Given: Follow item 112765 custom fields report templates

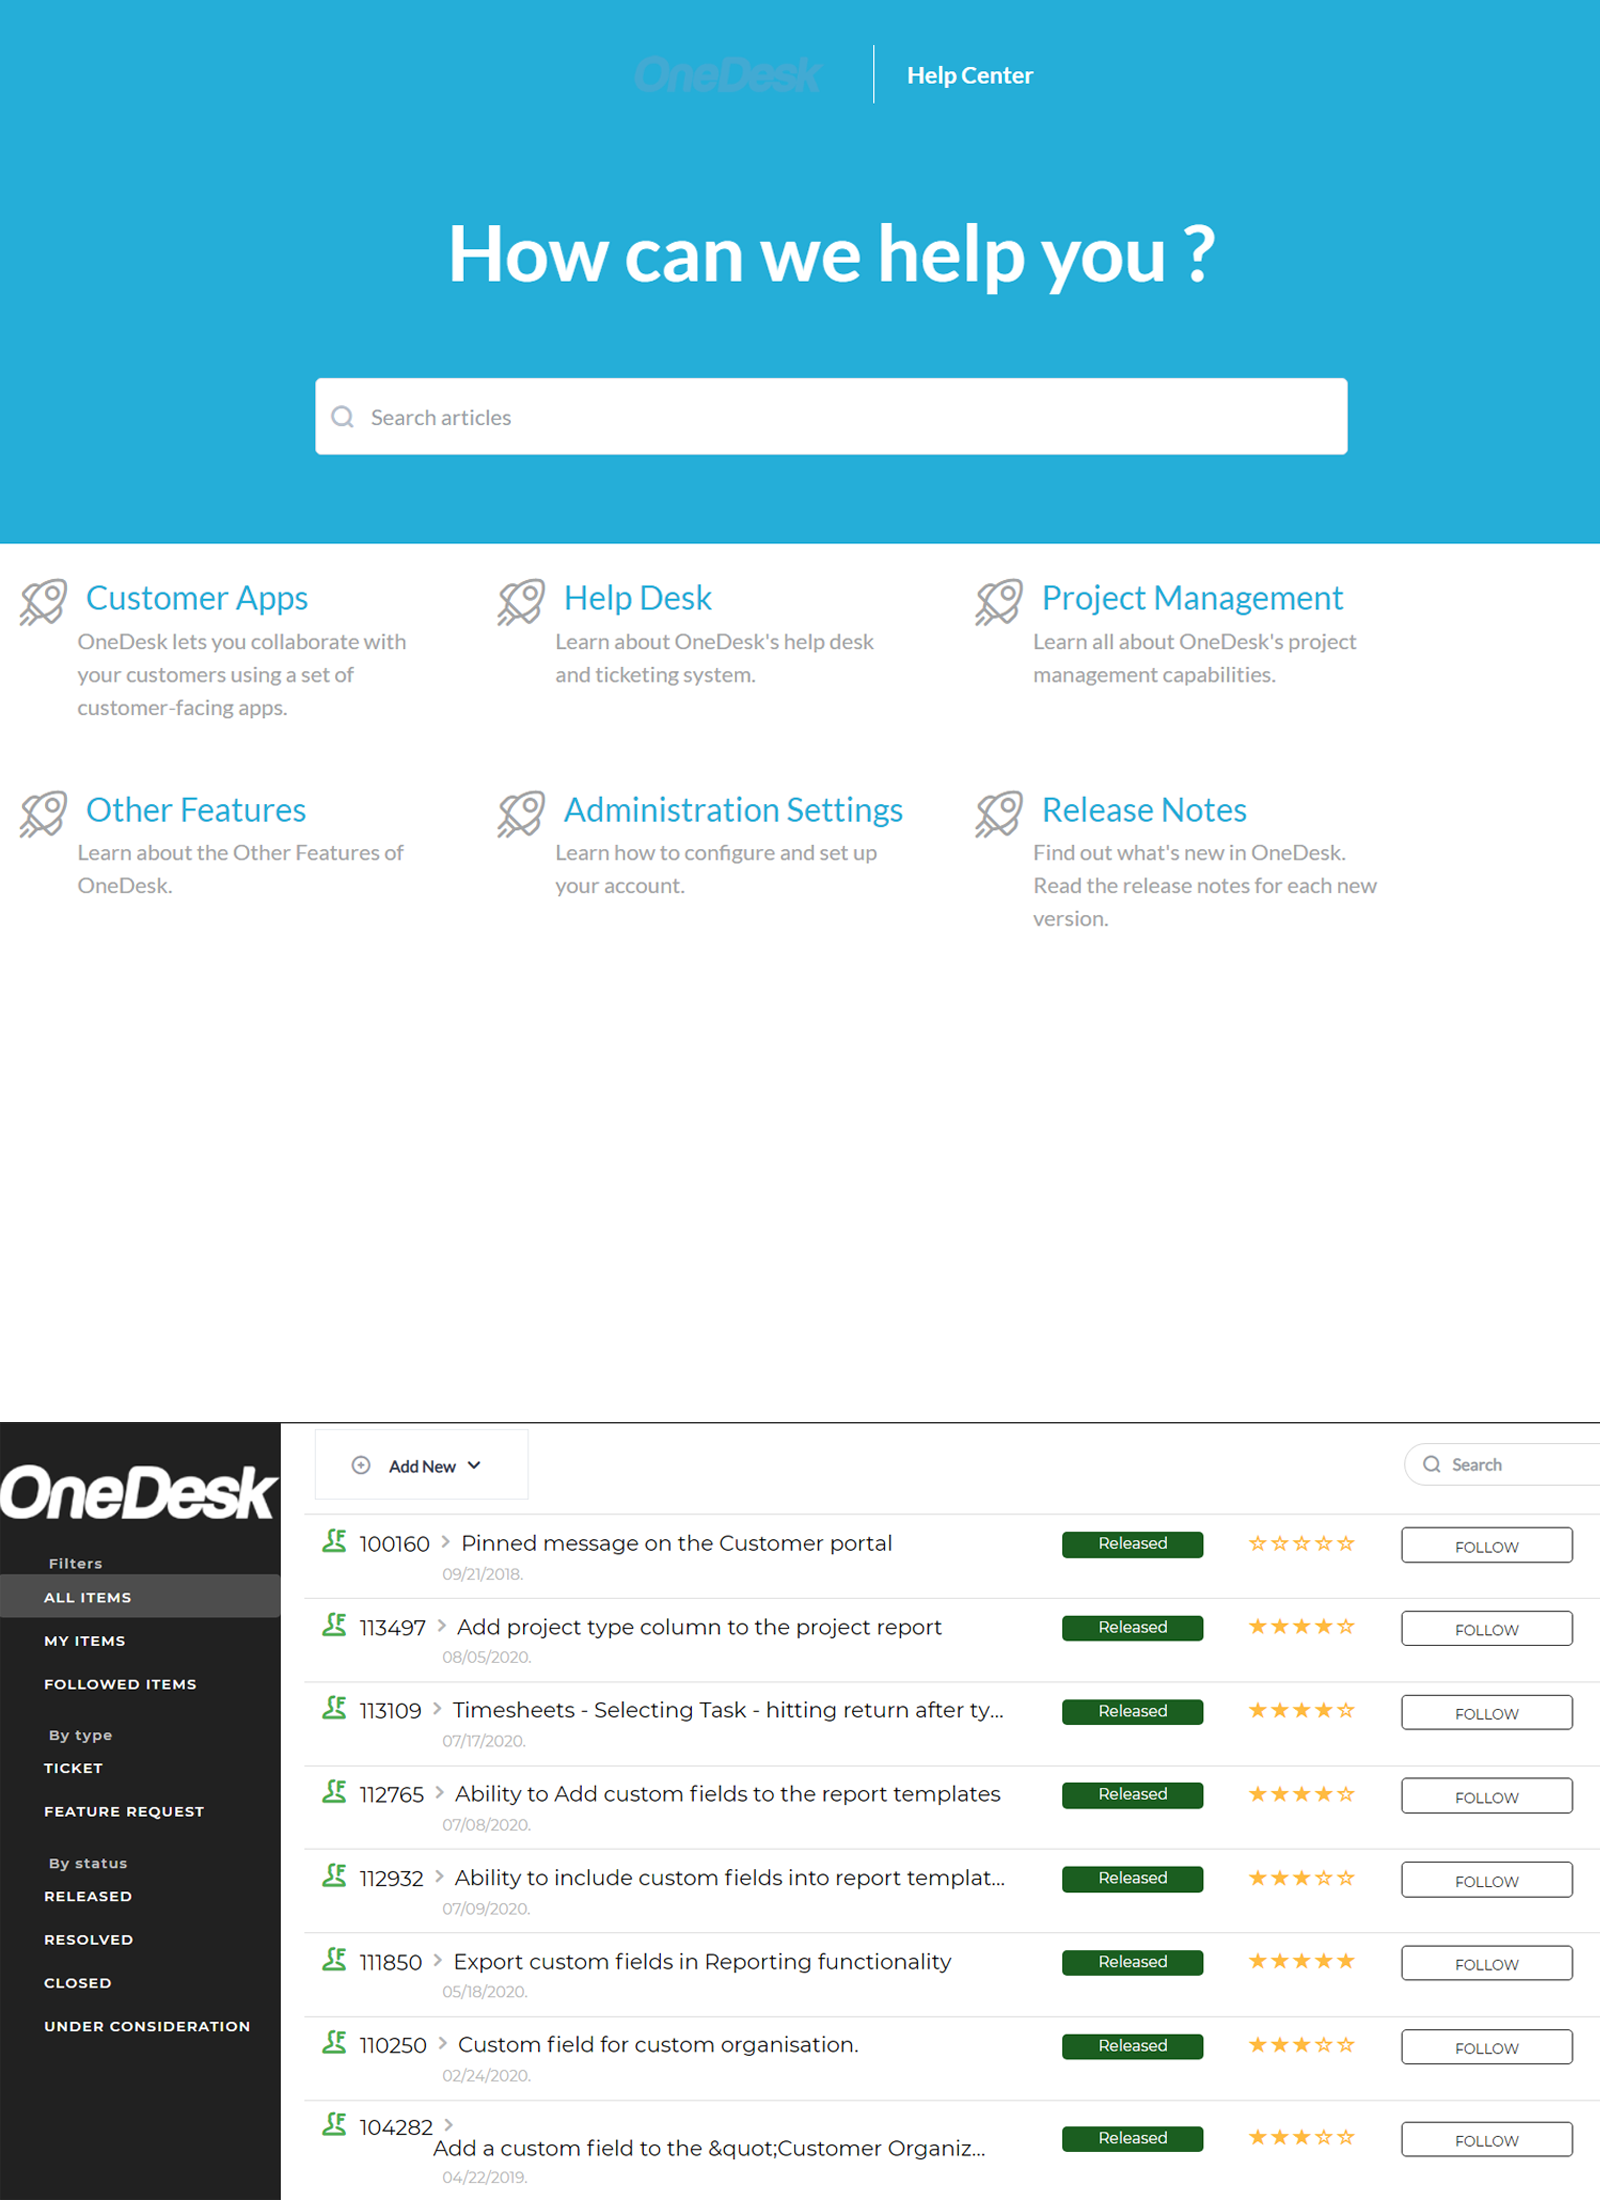Looking at the screenshot, I should (x=1486, y=1797).
